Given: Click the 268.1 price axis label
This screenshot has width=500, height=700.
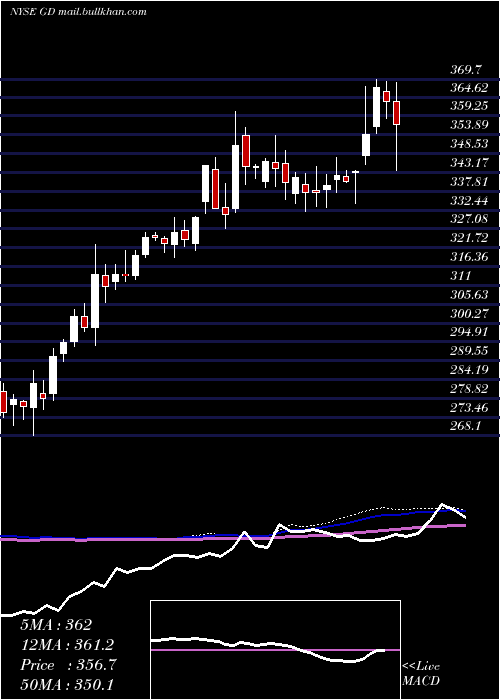Looking at the screenshot, I should [x=466, y=426].
